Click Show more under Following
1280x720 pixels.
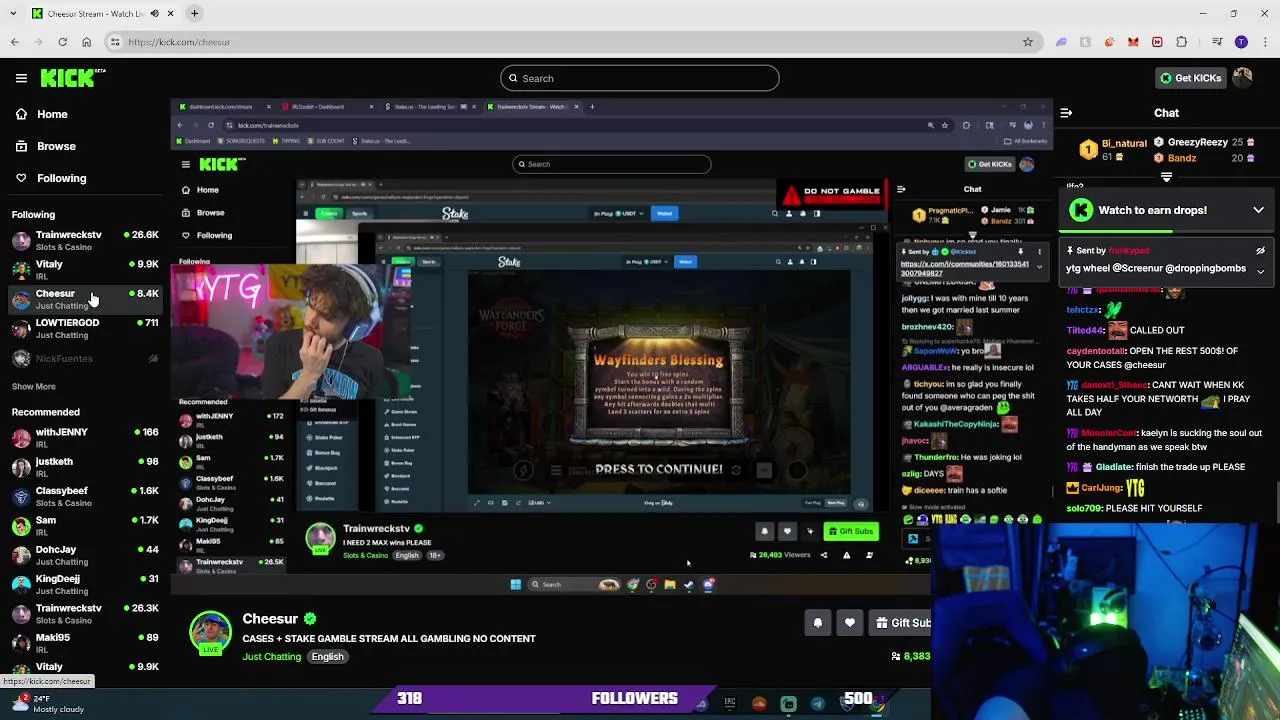tap(33, 386)
